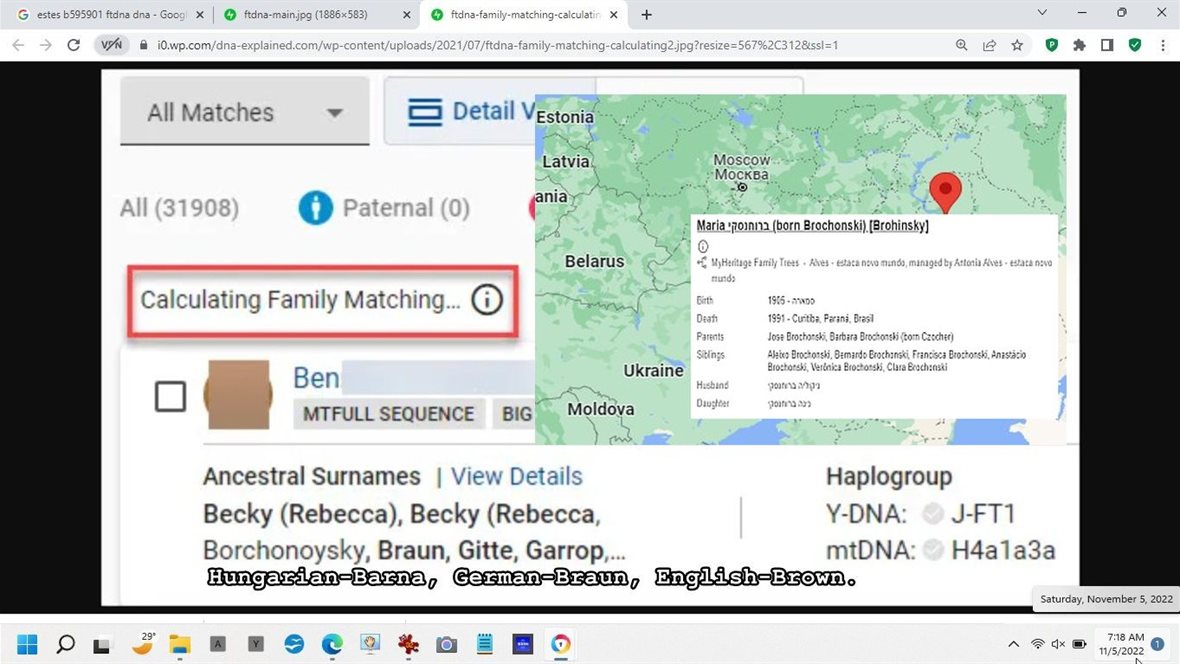Toggle the VPN badge in address bar
This screenshot has width=1180, height=664.
coord(110,45)
